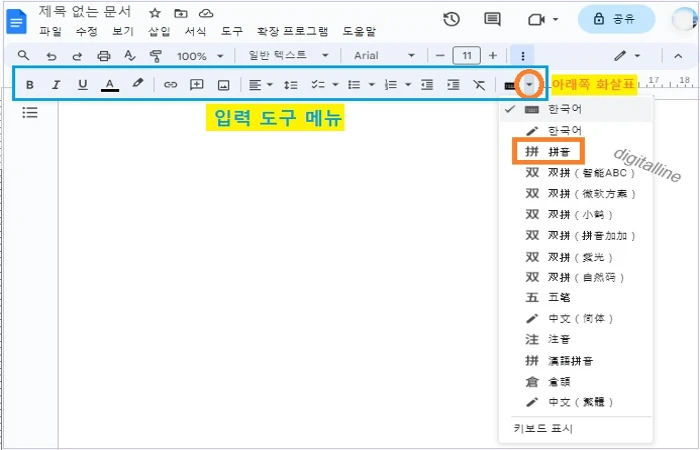Viewport: 700px width, 450px height.
Task: Open the 파일 menu
Action: coord(50,31)
